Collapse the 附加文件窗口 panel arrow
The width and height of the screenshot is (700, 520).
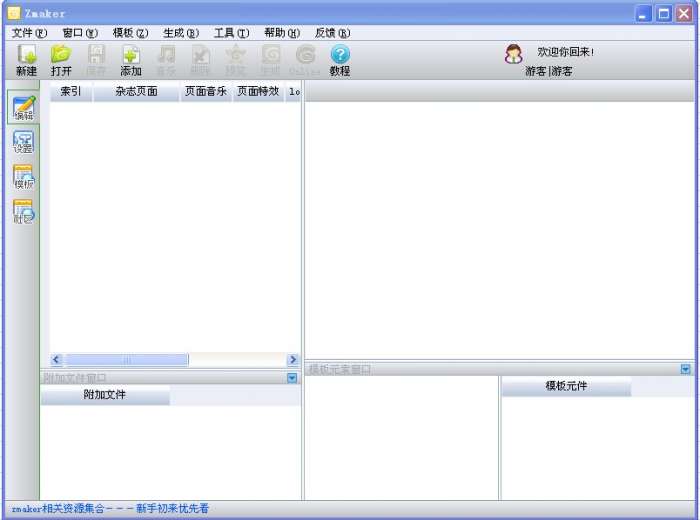pos(292,379)
